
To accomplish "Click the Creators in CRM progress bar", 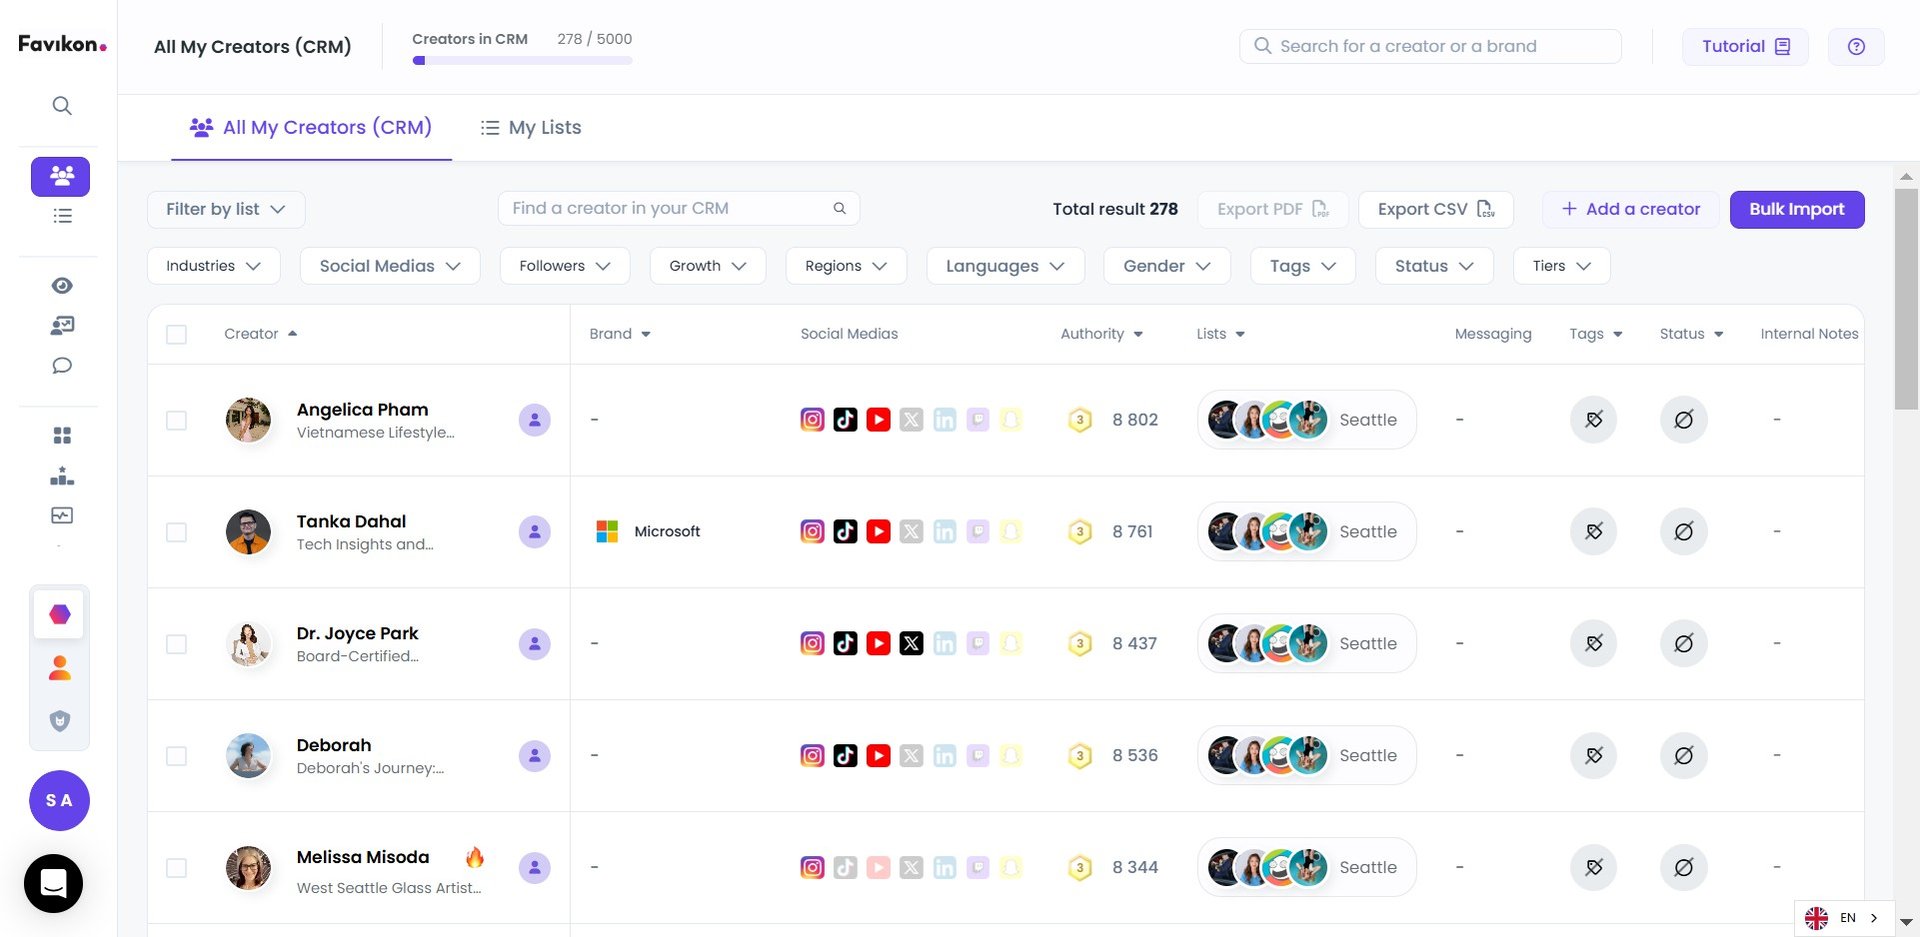I will (522, 61).
